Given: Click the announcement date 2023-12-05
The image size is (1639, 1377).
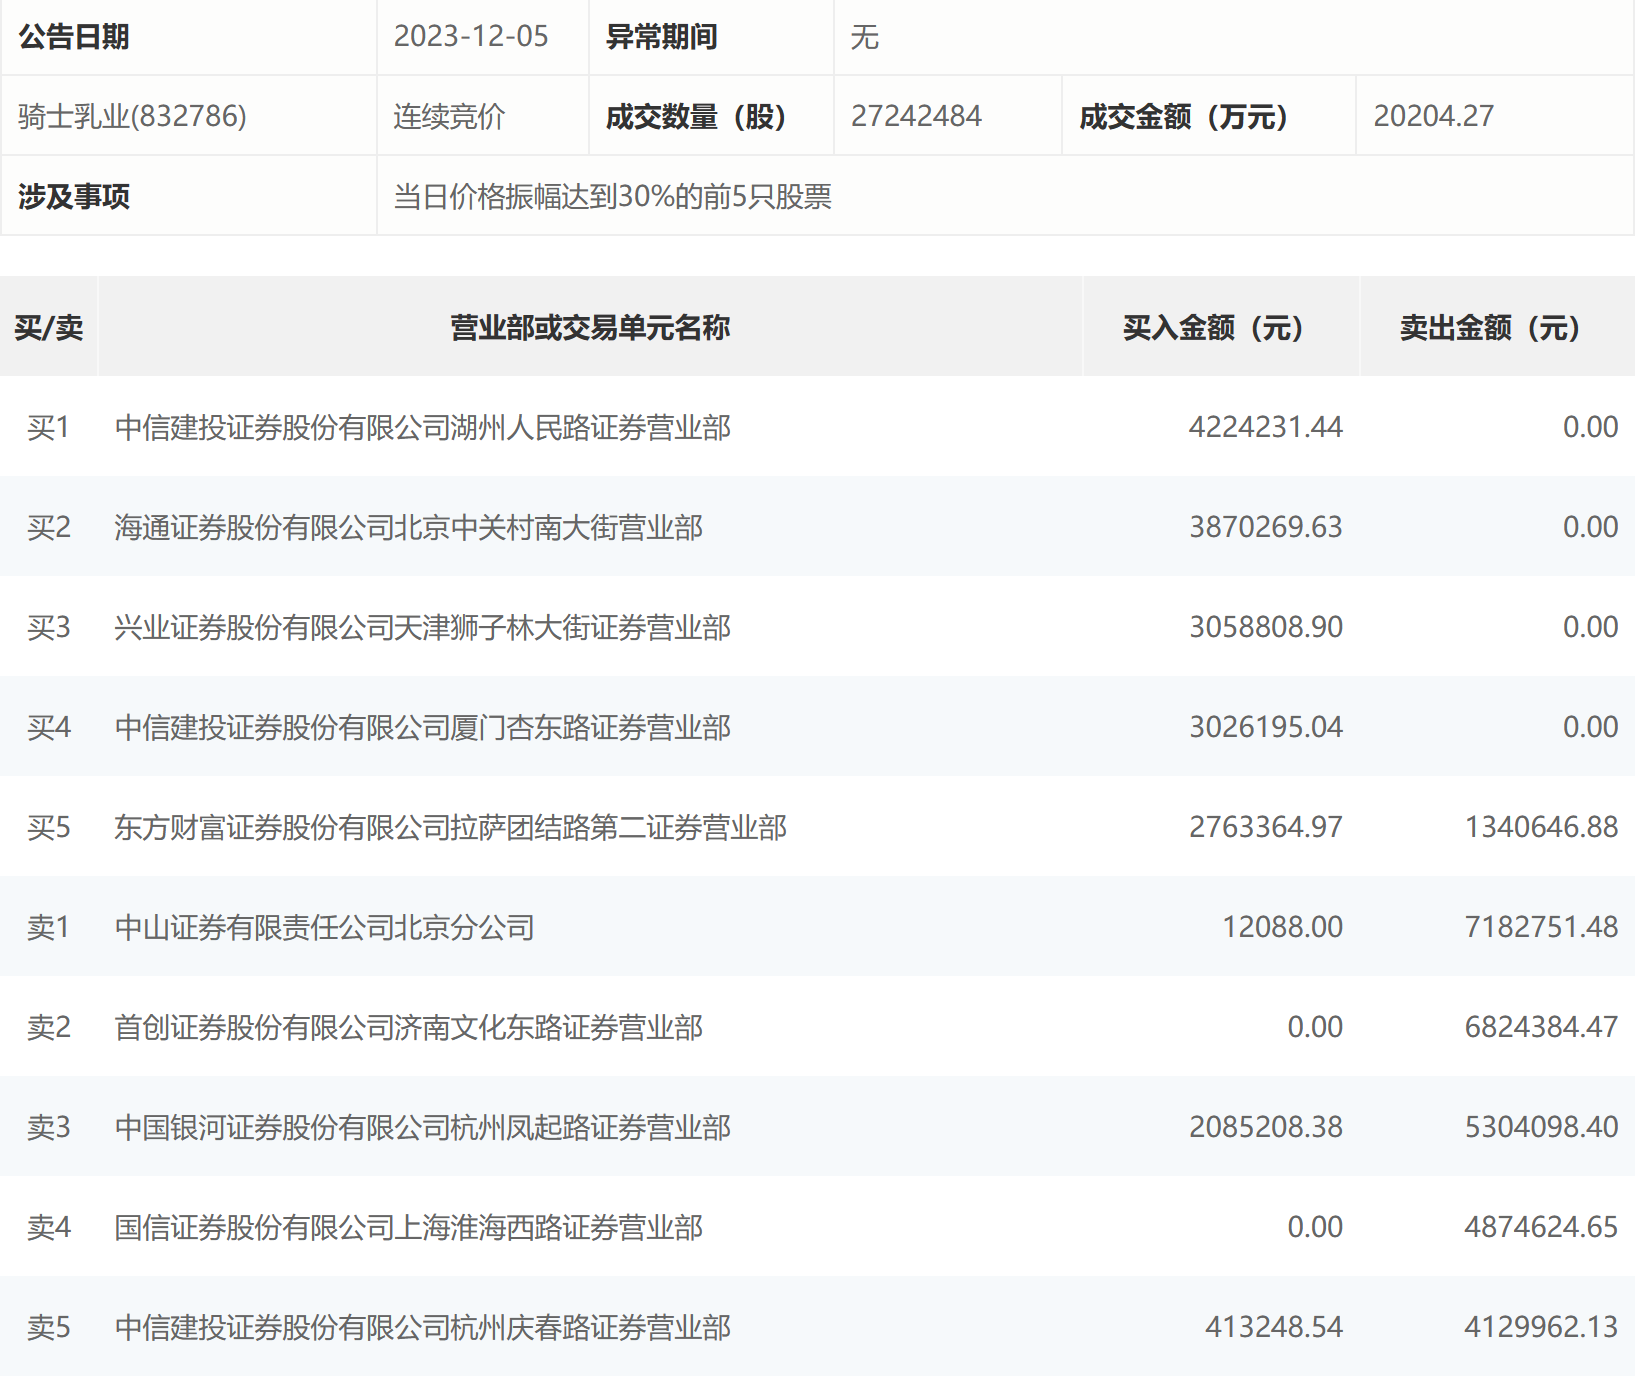Looking at the screenshot, I should [x=471, y=37].
